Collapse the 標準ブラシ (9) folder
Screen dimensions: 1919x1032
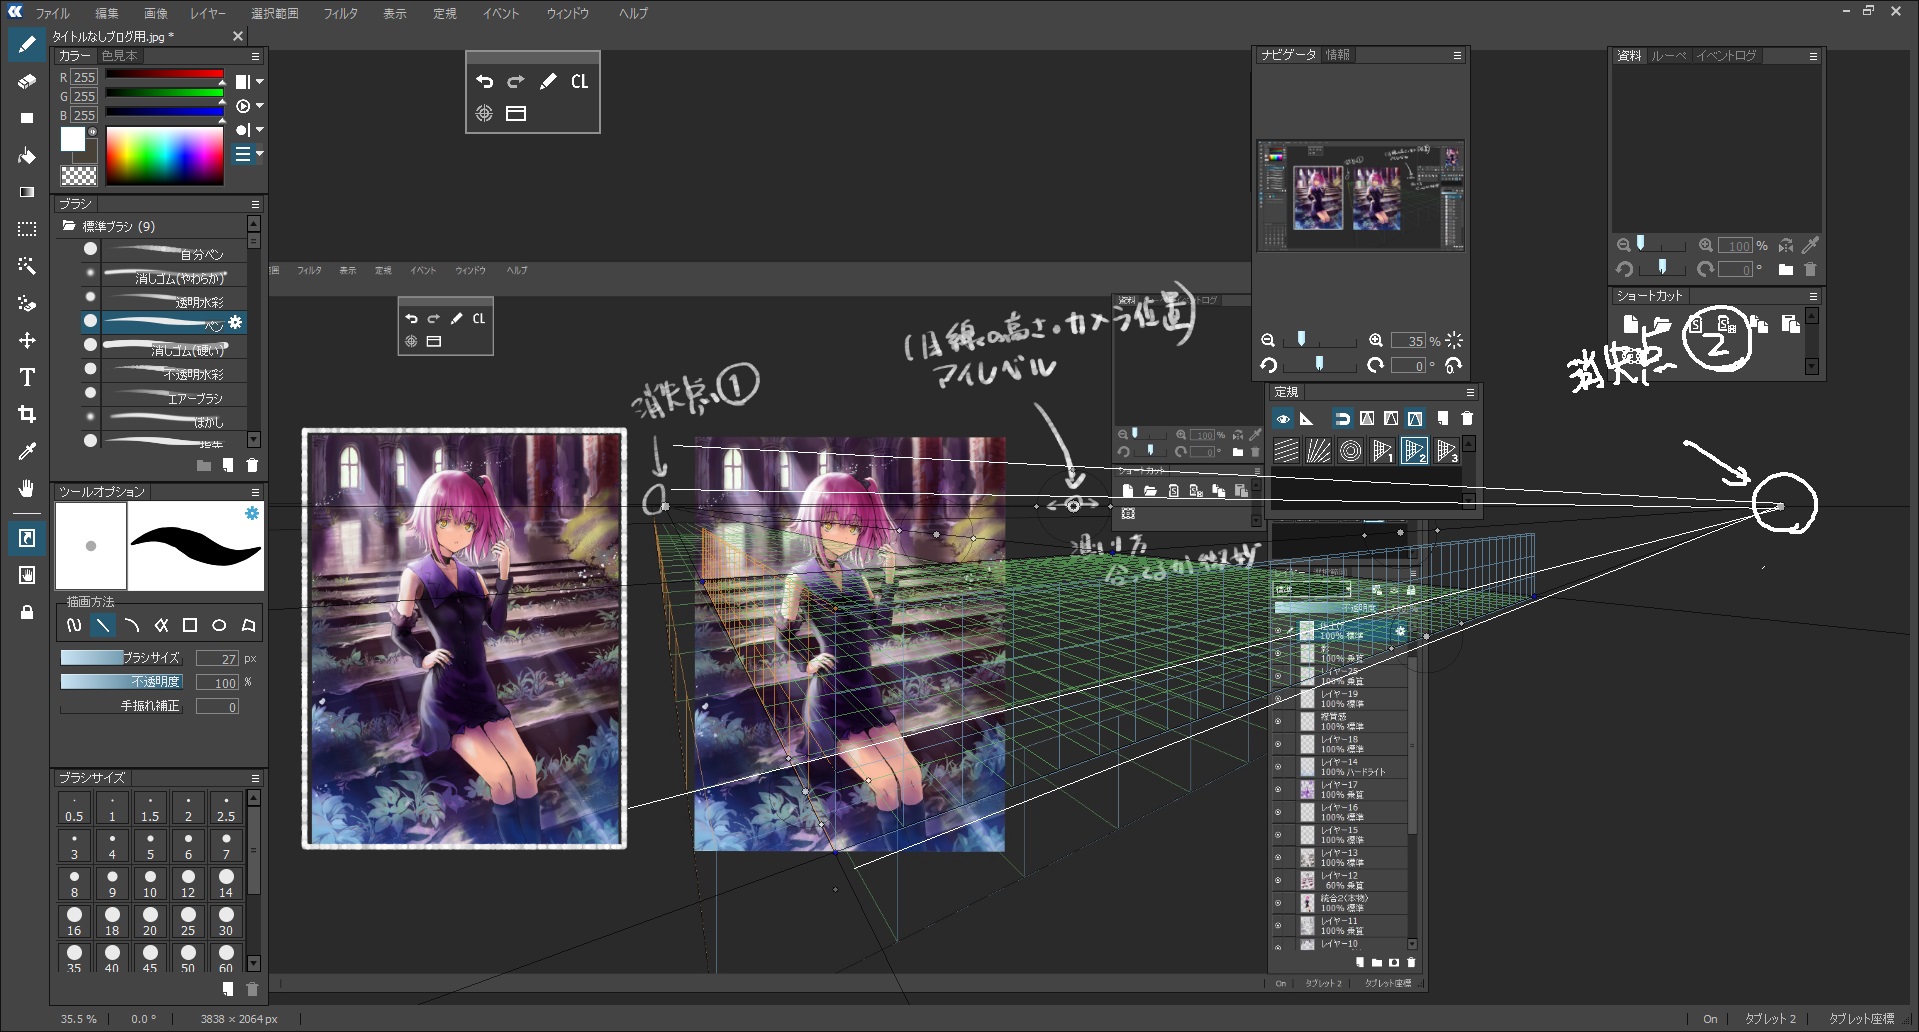pos(69,226)
